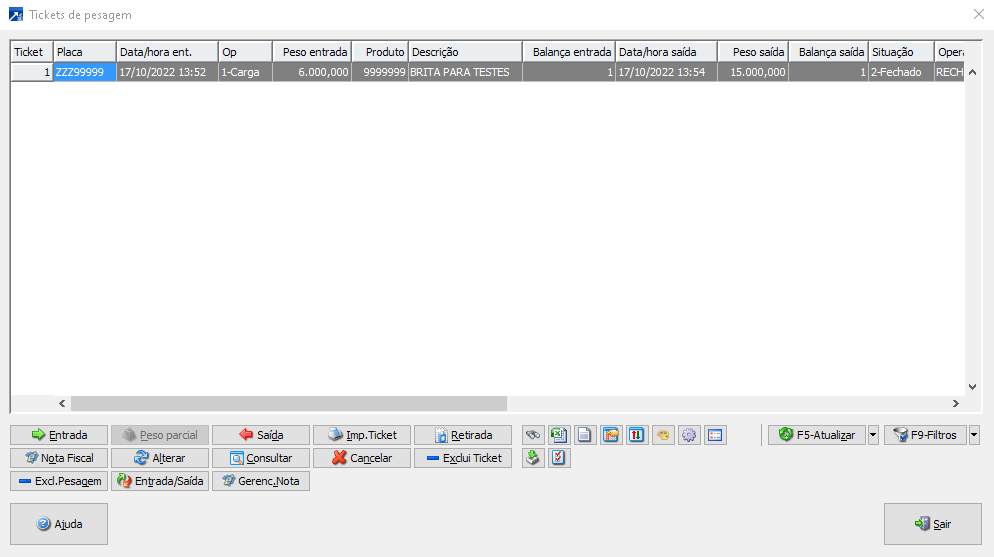This screenshot has width=994, height=557.
Task: Refresh the list with F5-Atualizar
Action: coord(816,435)
